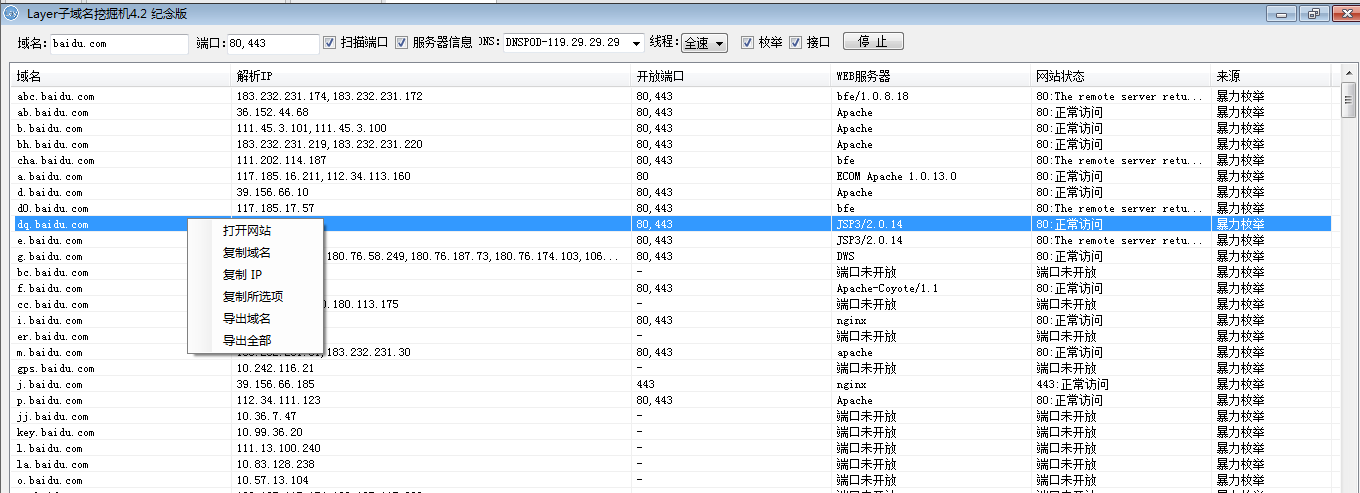1360x493 pixels.
Task: Select the b.baidu.com row
Action: pos(671,128)
